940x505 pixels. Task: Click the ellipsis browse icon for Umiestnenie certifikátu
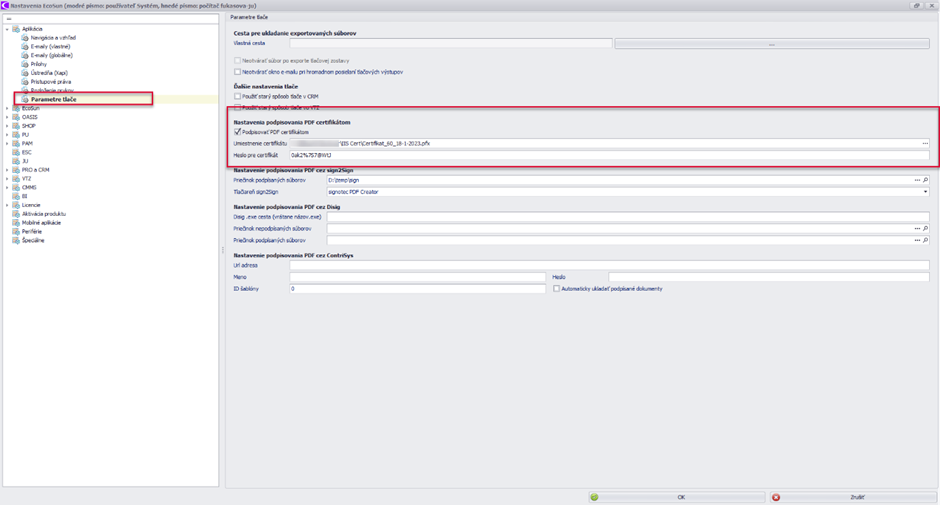click(x=925, y=144)
